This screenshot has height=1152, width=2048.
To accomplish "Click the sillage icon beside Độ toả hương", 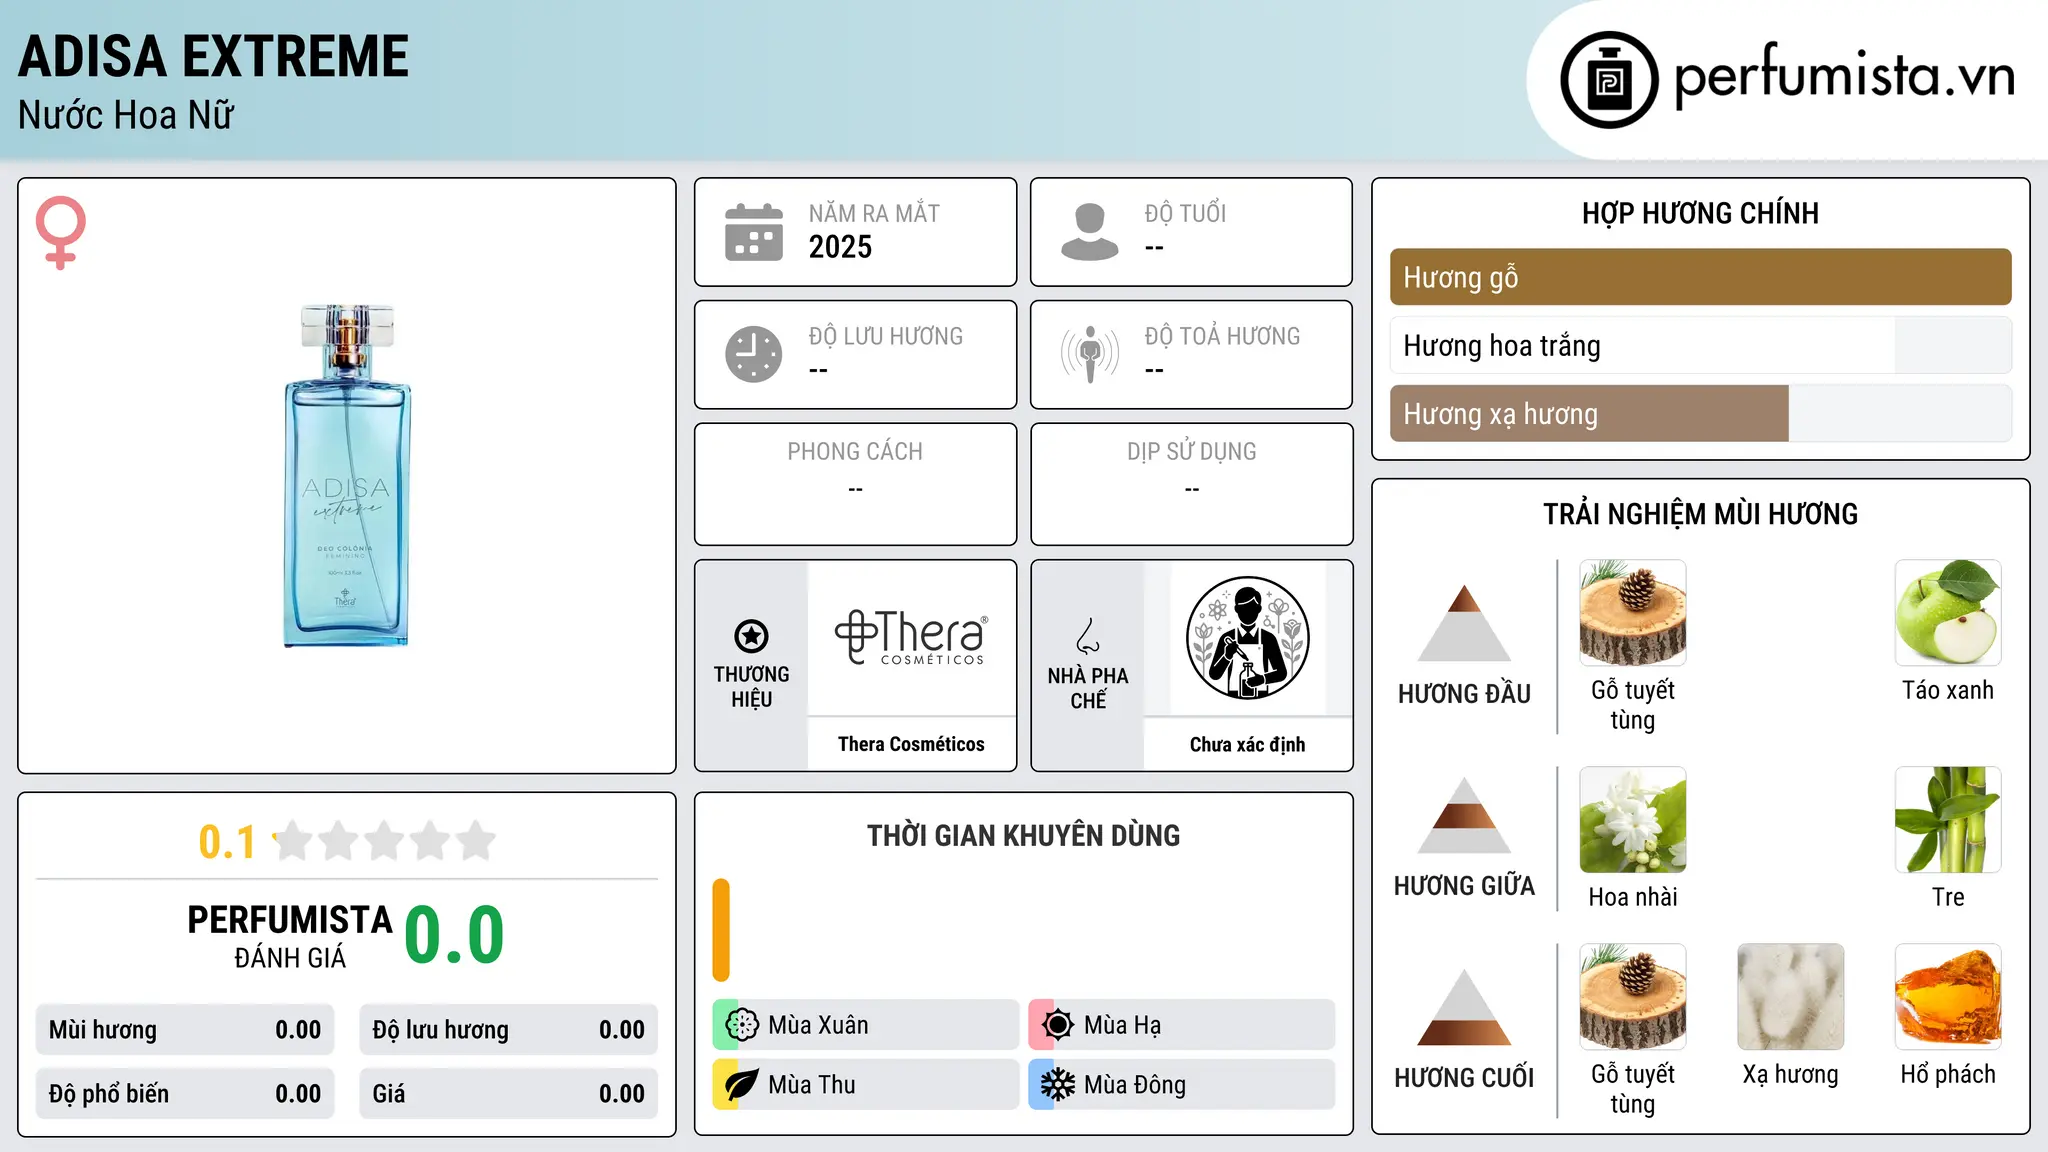I will [1090, 354].
